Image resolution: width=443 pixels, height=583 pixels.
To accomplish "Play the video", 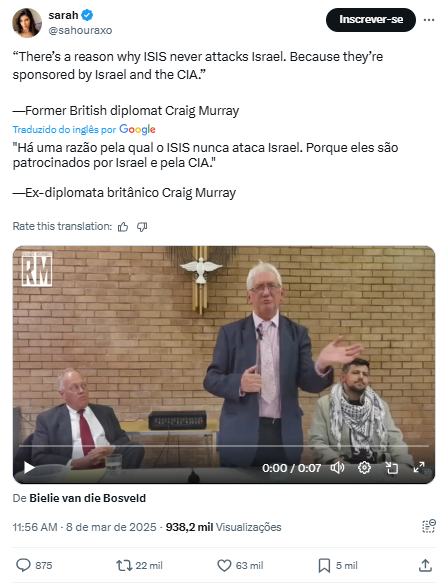I will [29, 467].
